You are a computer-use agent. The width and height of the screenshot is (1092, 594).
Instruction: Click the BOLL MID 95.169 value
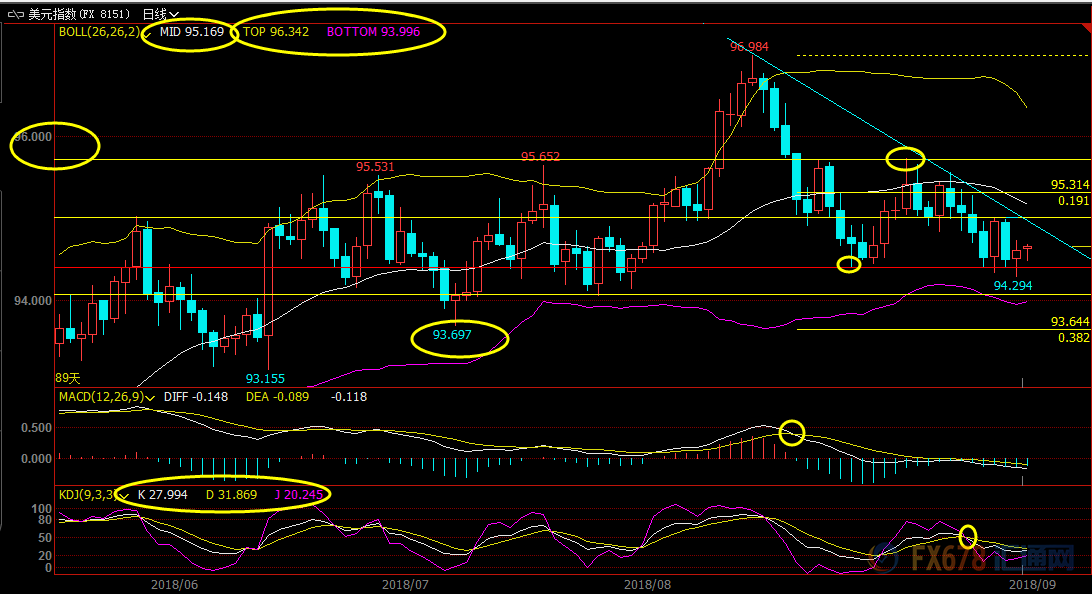192,32
